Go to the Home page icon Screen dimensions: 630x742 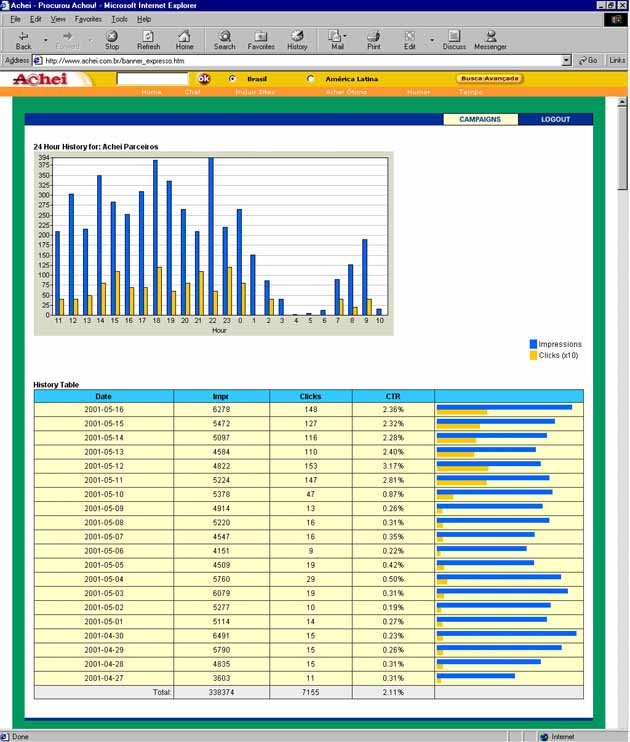[184, 39]
